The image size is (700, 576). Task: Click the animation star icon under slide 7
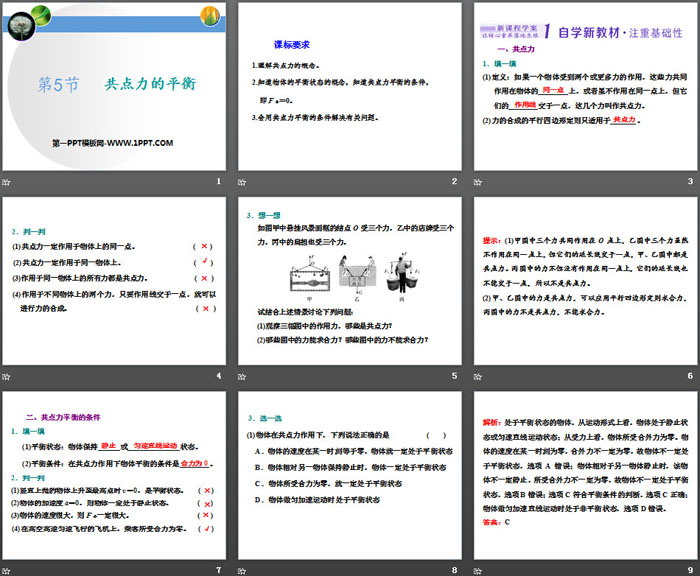8,568
